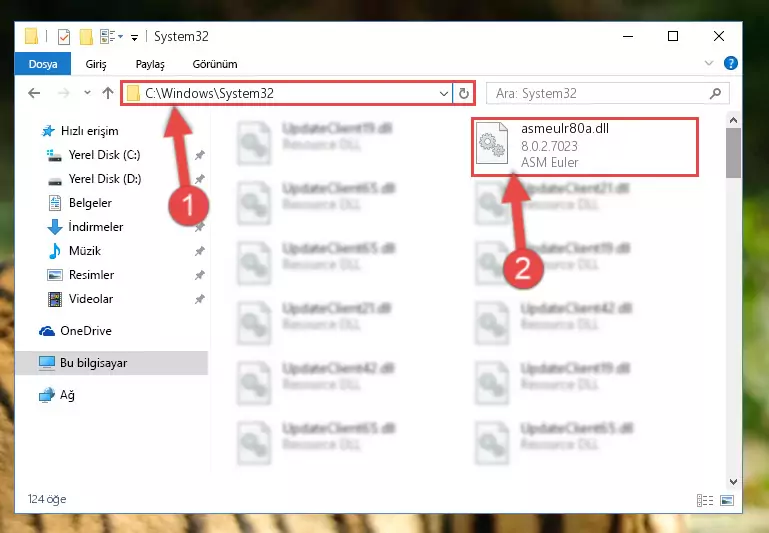Click the properties checkmark icon in title bar

(64, 37)
